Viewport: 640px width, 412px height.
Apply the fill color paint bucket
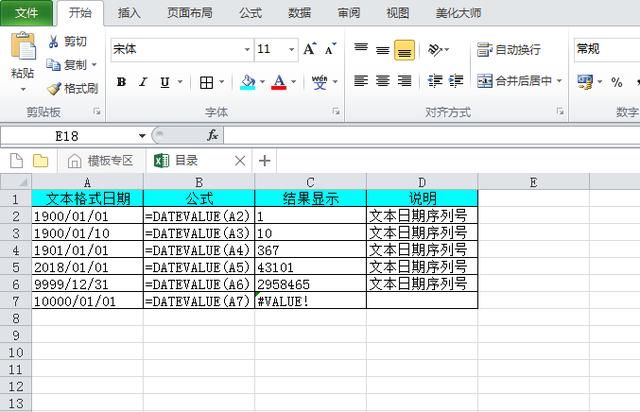point(248,82)
